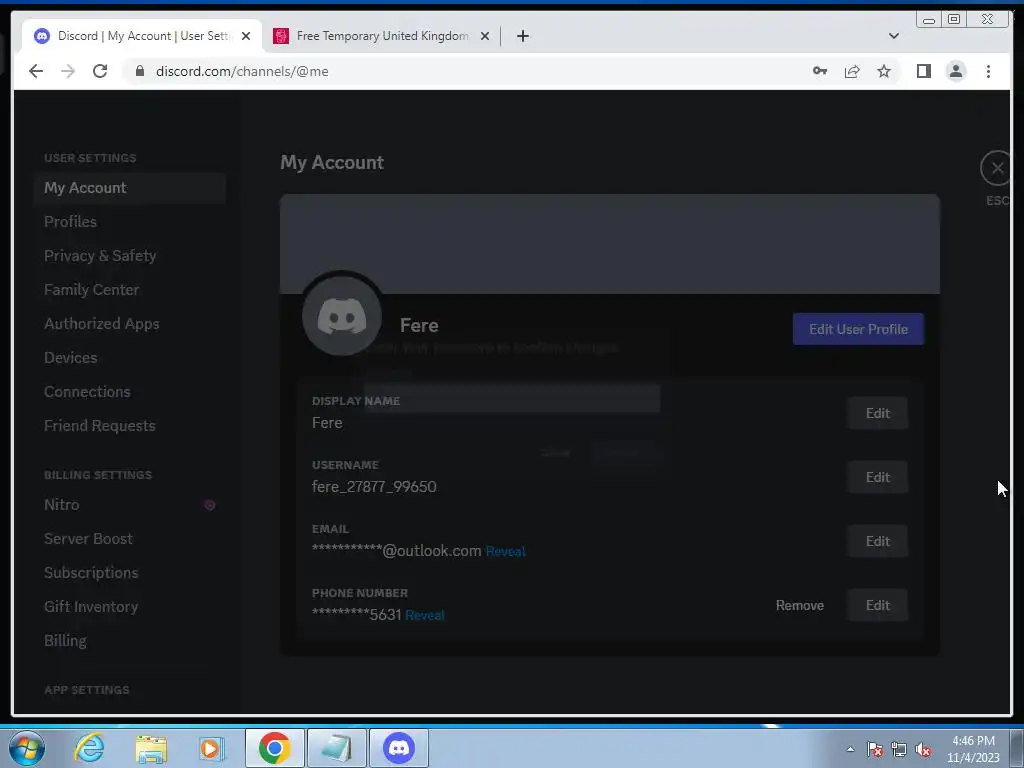Edit the username
Image resolution: width=1024 pixels, height=768 pixels.
point(877,477)
